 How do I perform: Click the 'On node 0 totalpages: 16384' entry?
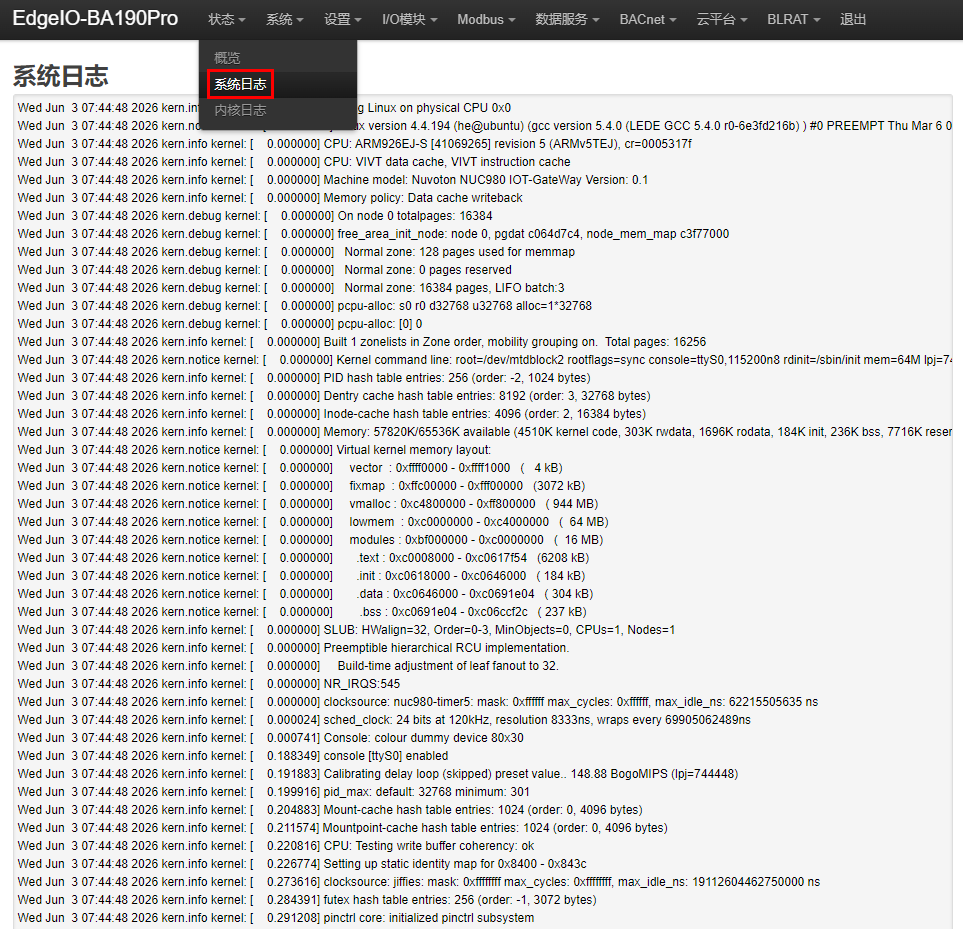pos(255,216)
